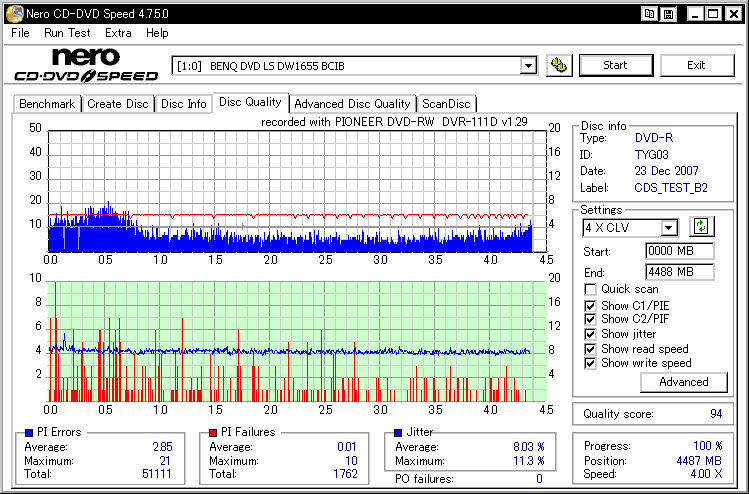Open the File menu
The image size is (749, 494).
coord(20,33)
